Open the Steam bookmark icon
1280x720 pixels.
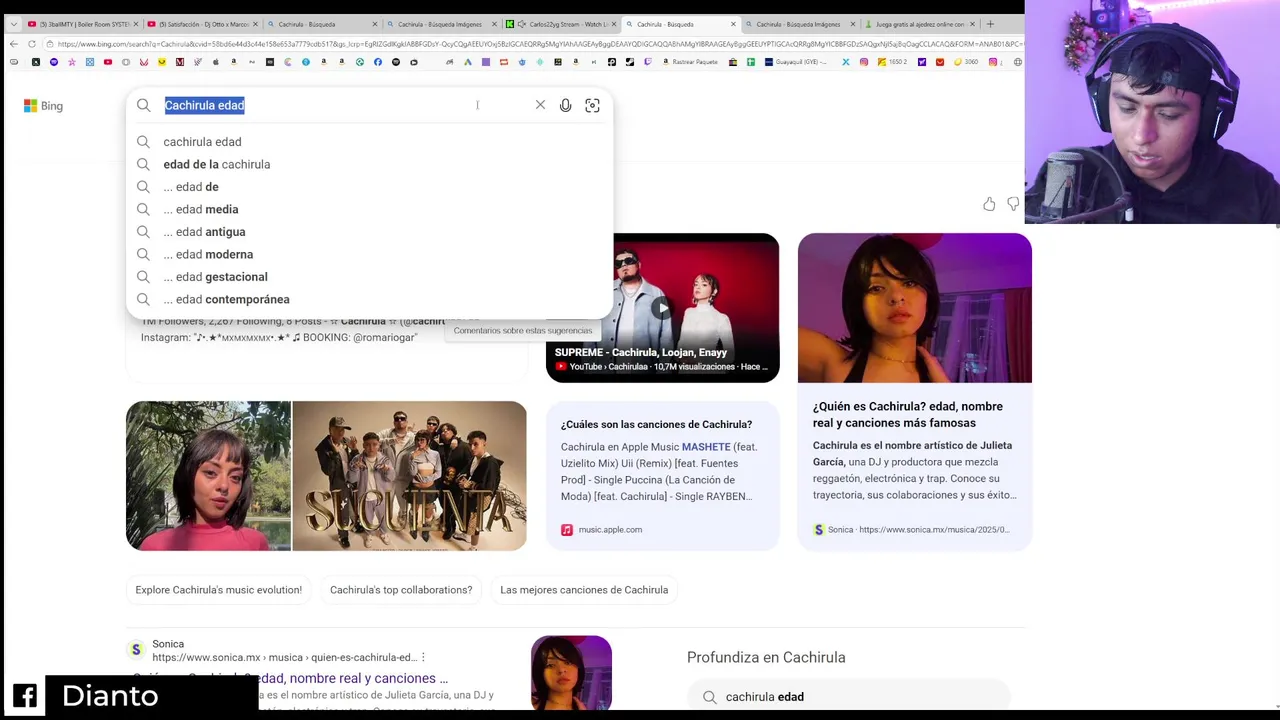click(x=630, y=62)
